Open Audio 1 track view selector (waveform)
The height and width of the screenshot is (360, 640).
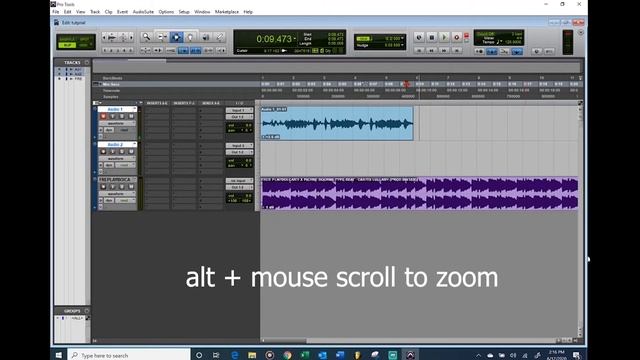(116, 123)
